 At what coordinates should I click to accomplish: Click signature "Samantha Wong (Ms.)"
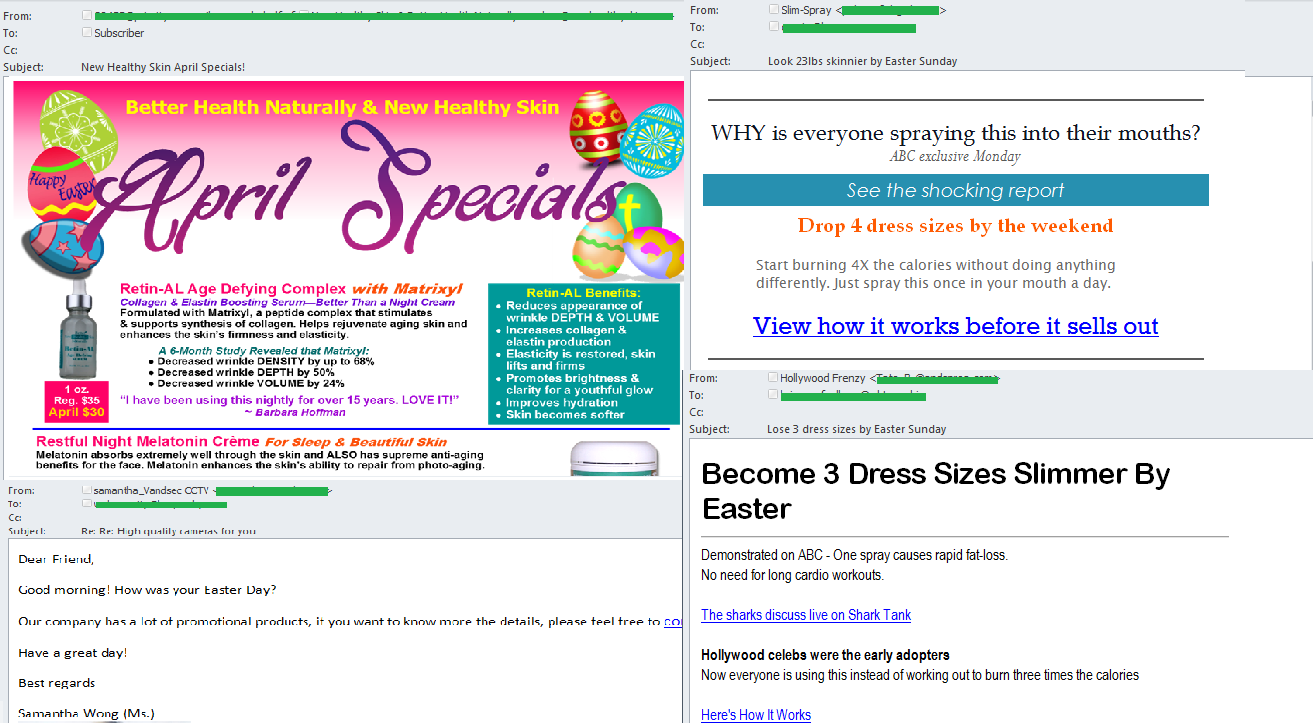86,714
